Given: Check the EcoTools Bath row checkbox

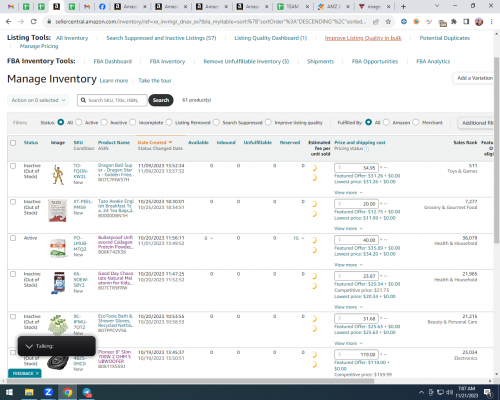Looking at the screenshot, I should click(13, 317).
